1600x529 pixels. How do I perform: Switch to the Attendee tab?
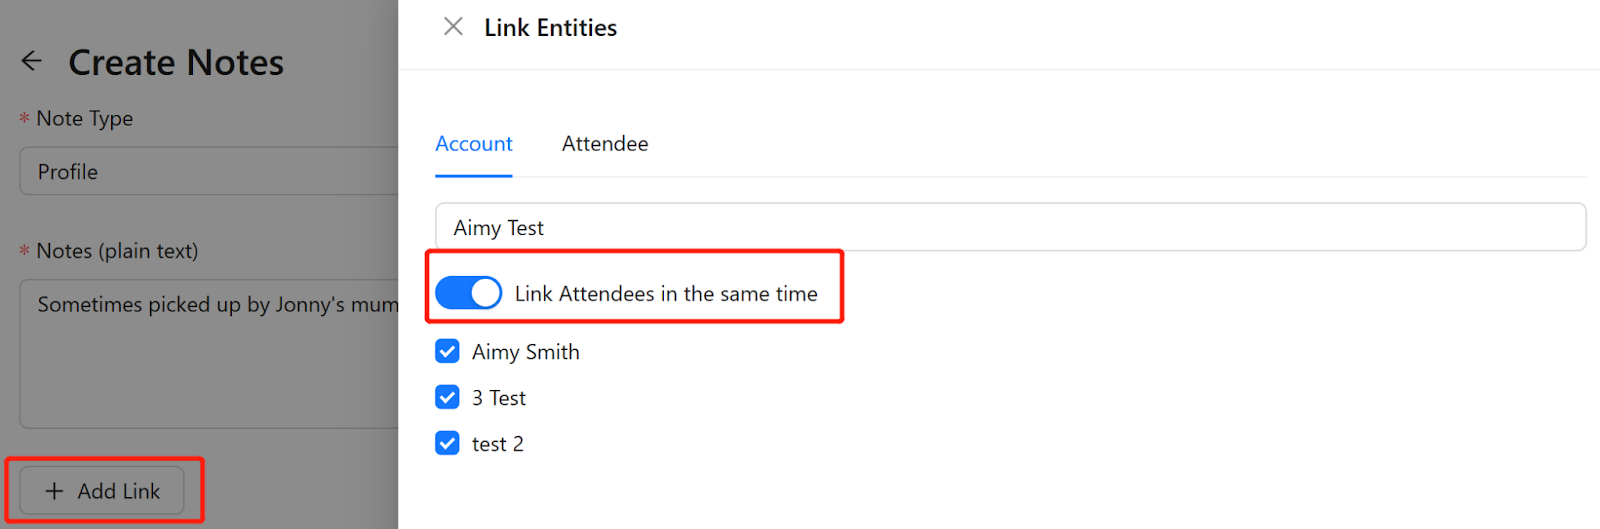pyautogui.click(x=605, y=144)
